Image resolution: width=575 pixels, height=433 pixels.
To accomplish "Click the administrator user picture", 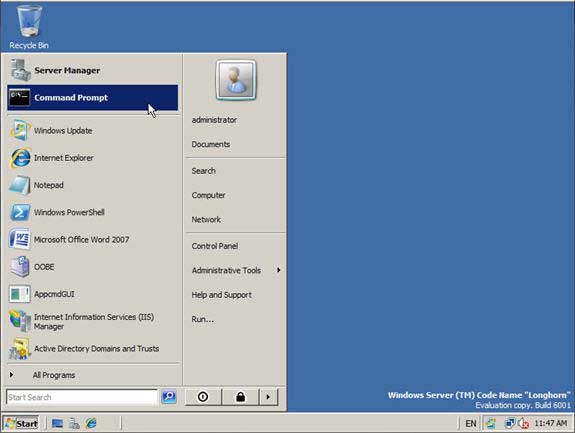I will 236,80.
